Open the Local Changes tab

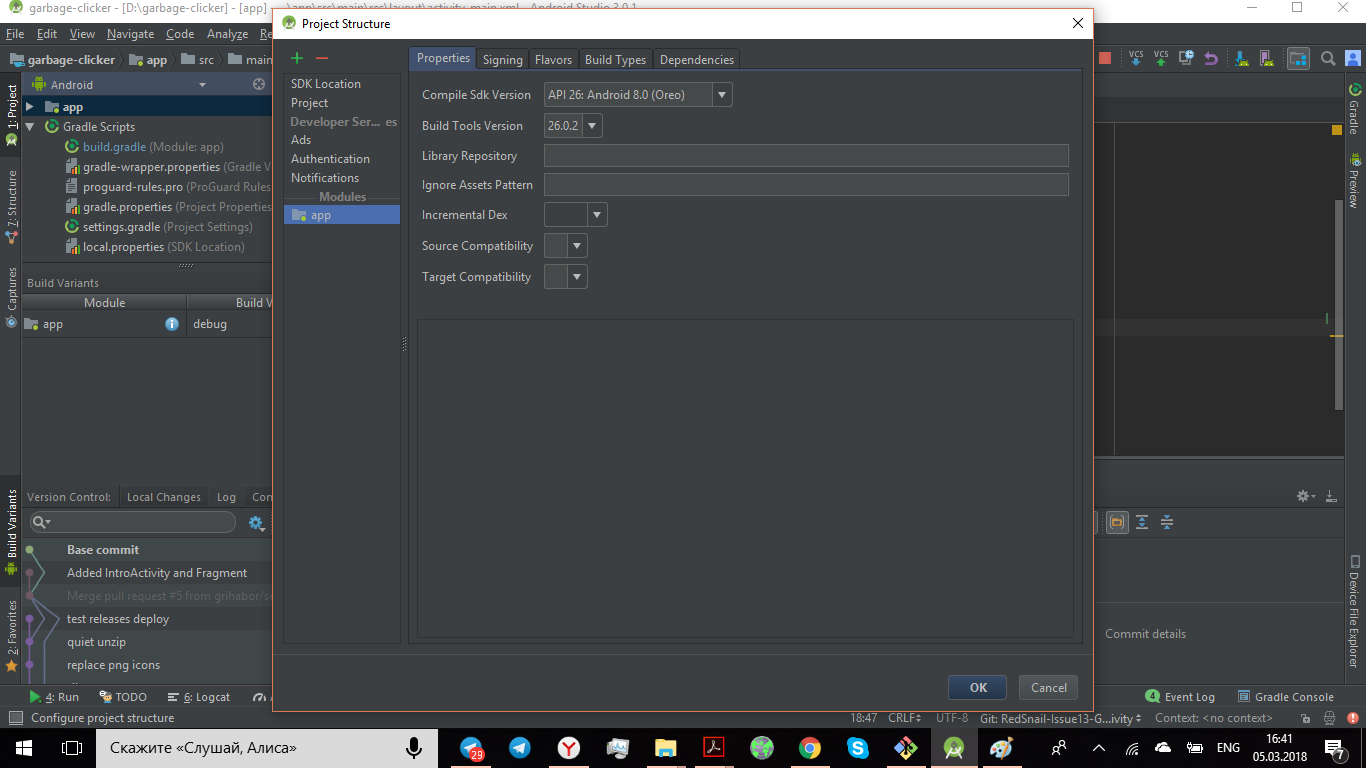163,497
